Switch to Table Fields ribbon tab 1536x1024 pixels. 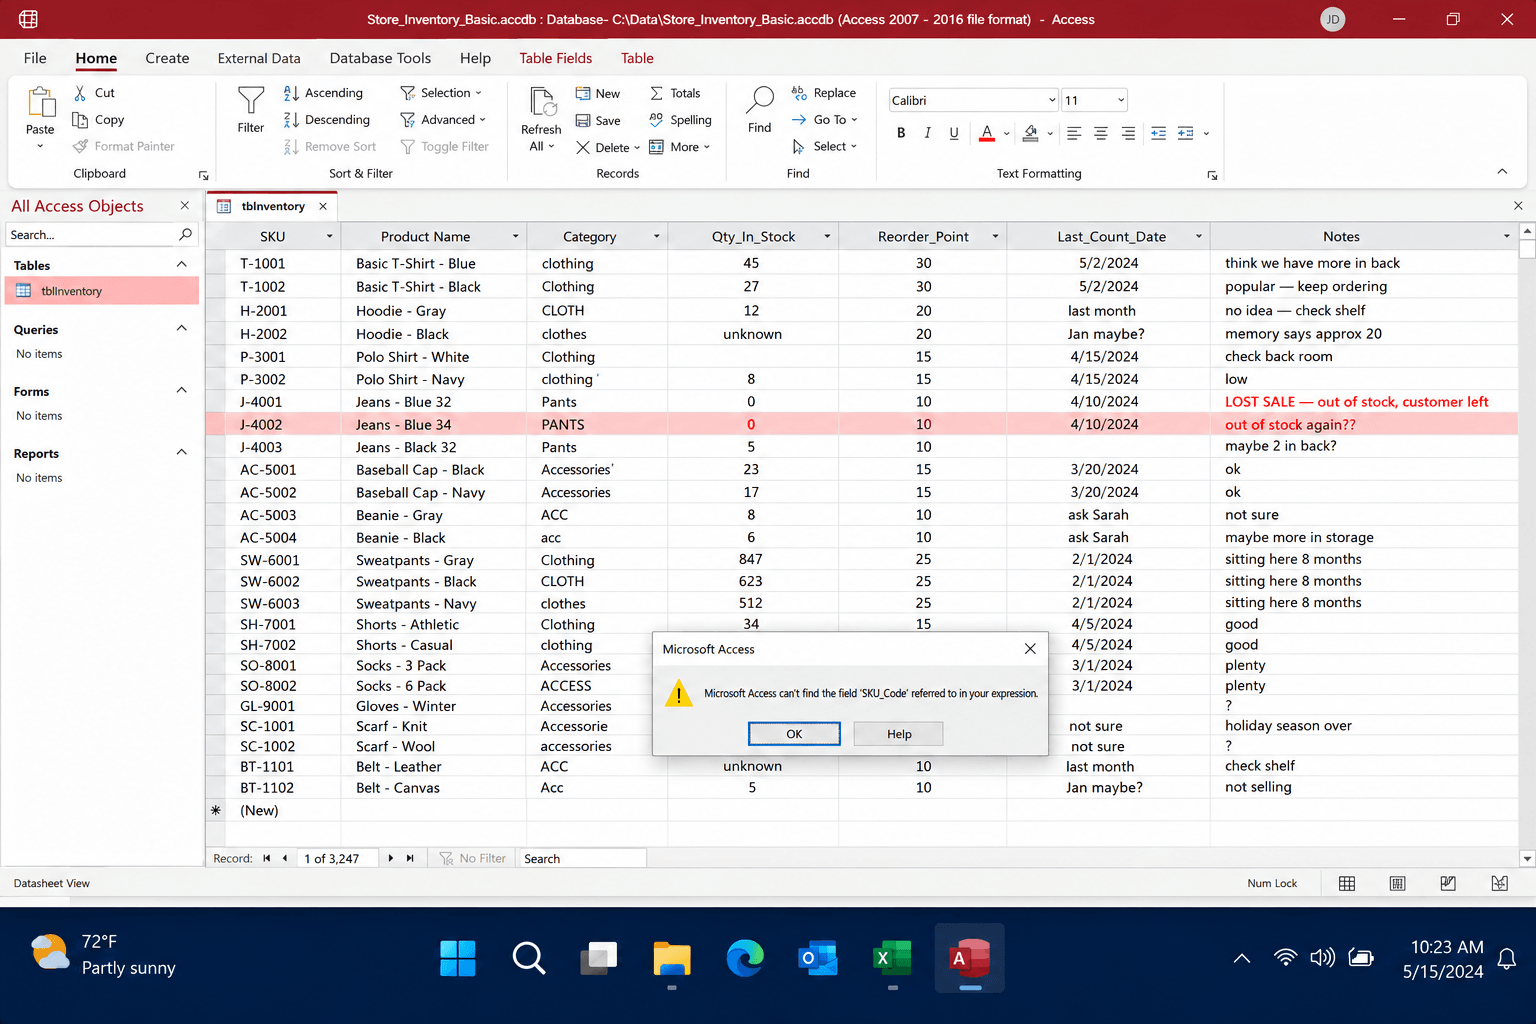[556, 58]
